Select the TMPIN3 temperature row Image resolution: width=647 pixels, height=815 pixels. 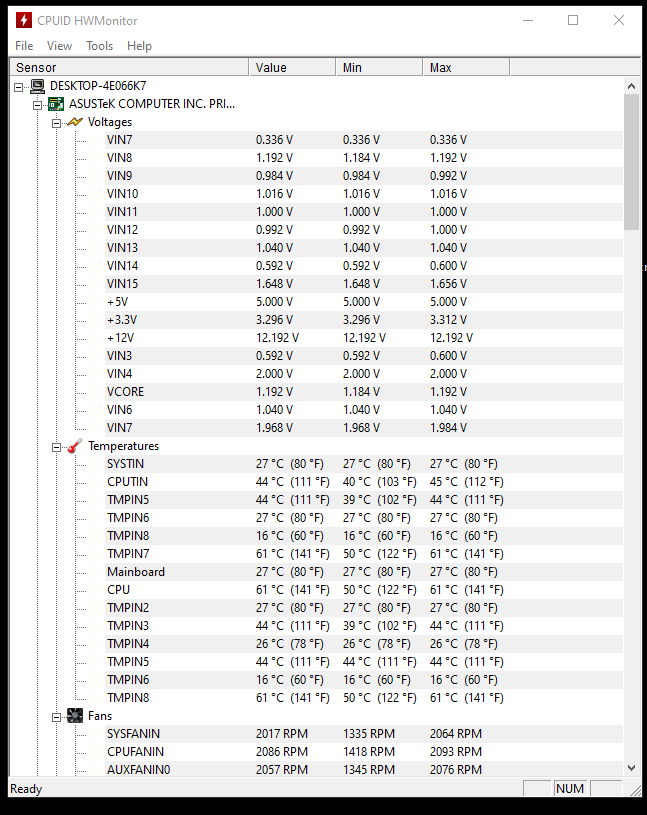point(363,626)
